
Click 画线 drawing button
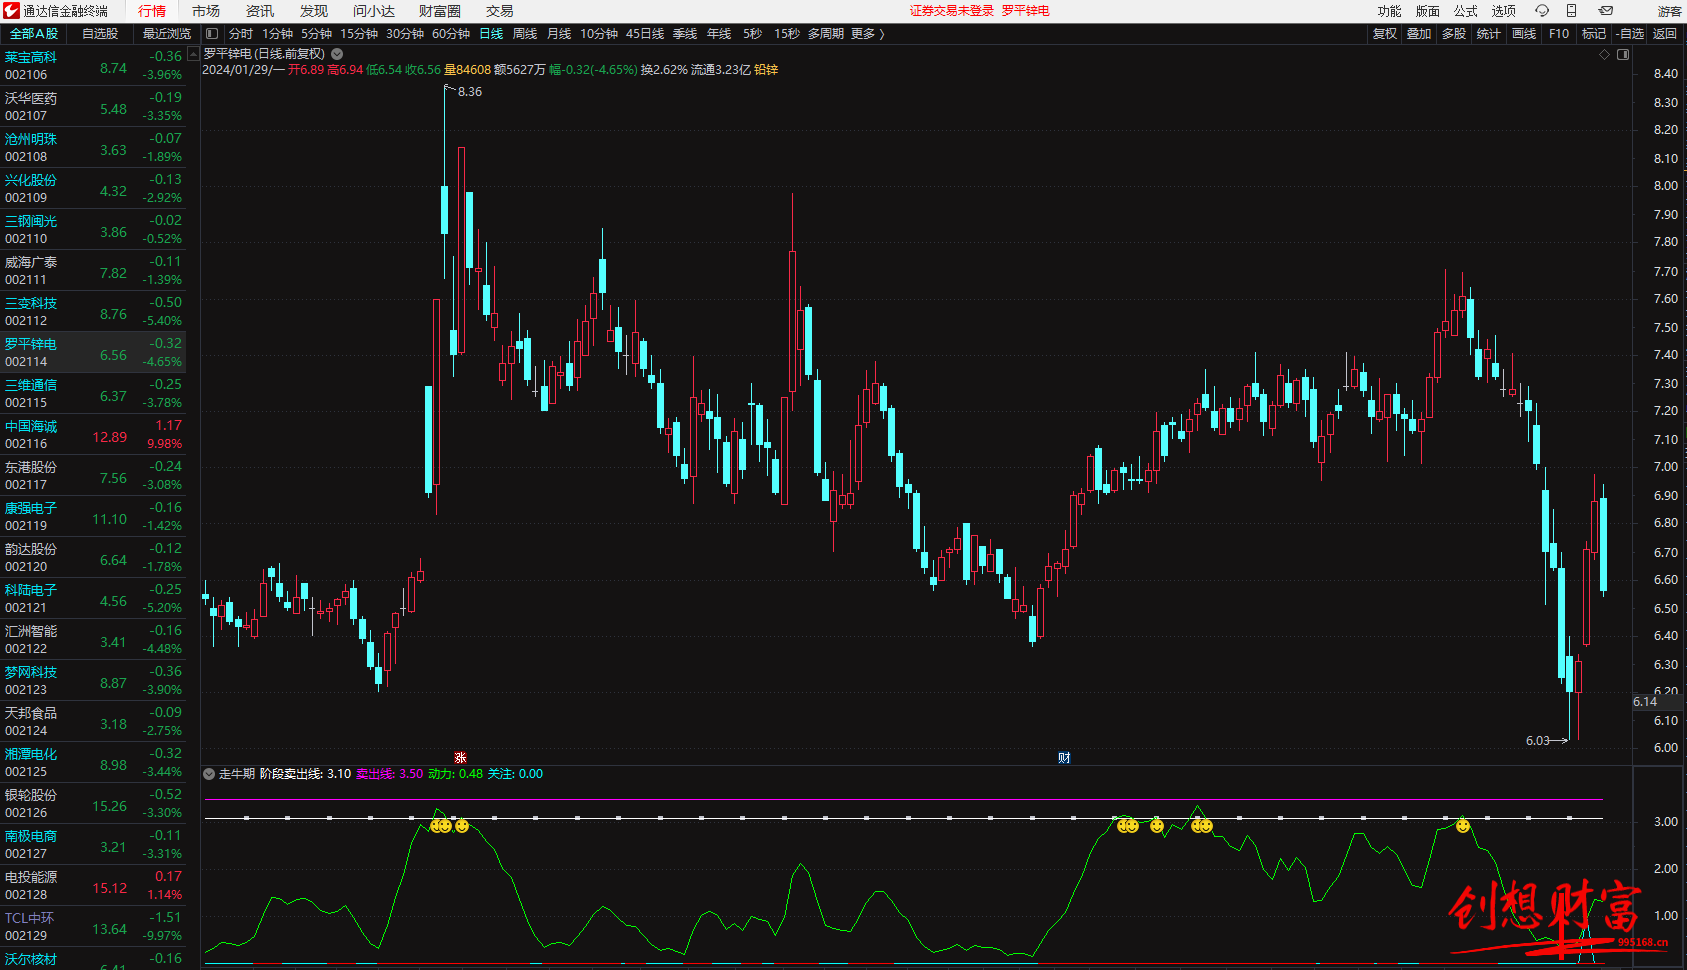click(1524, 34)
